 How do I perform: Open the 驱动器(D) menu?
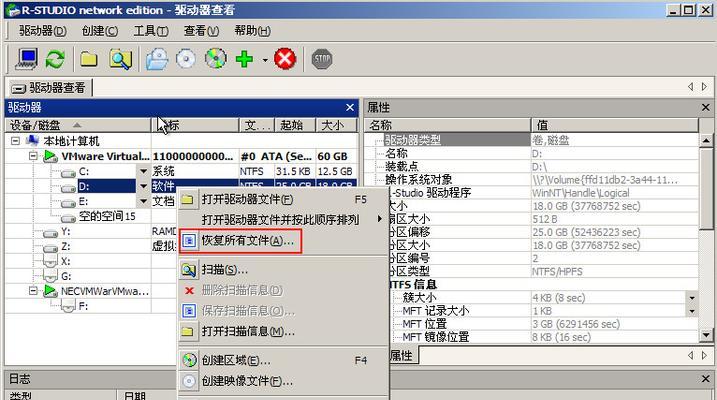click(x=43, y=31)
